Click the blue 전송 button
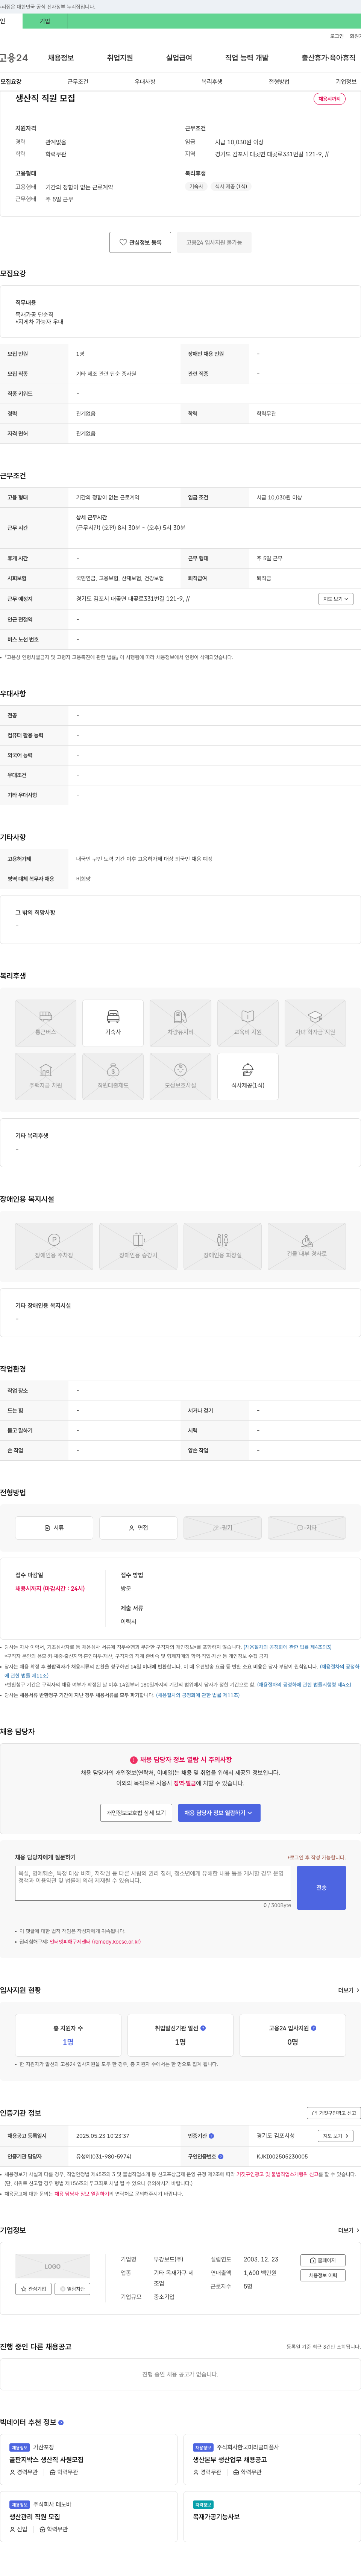 (321, 1888)
